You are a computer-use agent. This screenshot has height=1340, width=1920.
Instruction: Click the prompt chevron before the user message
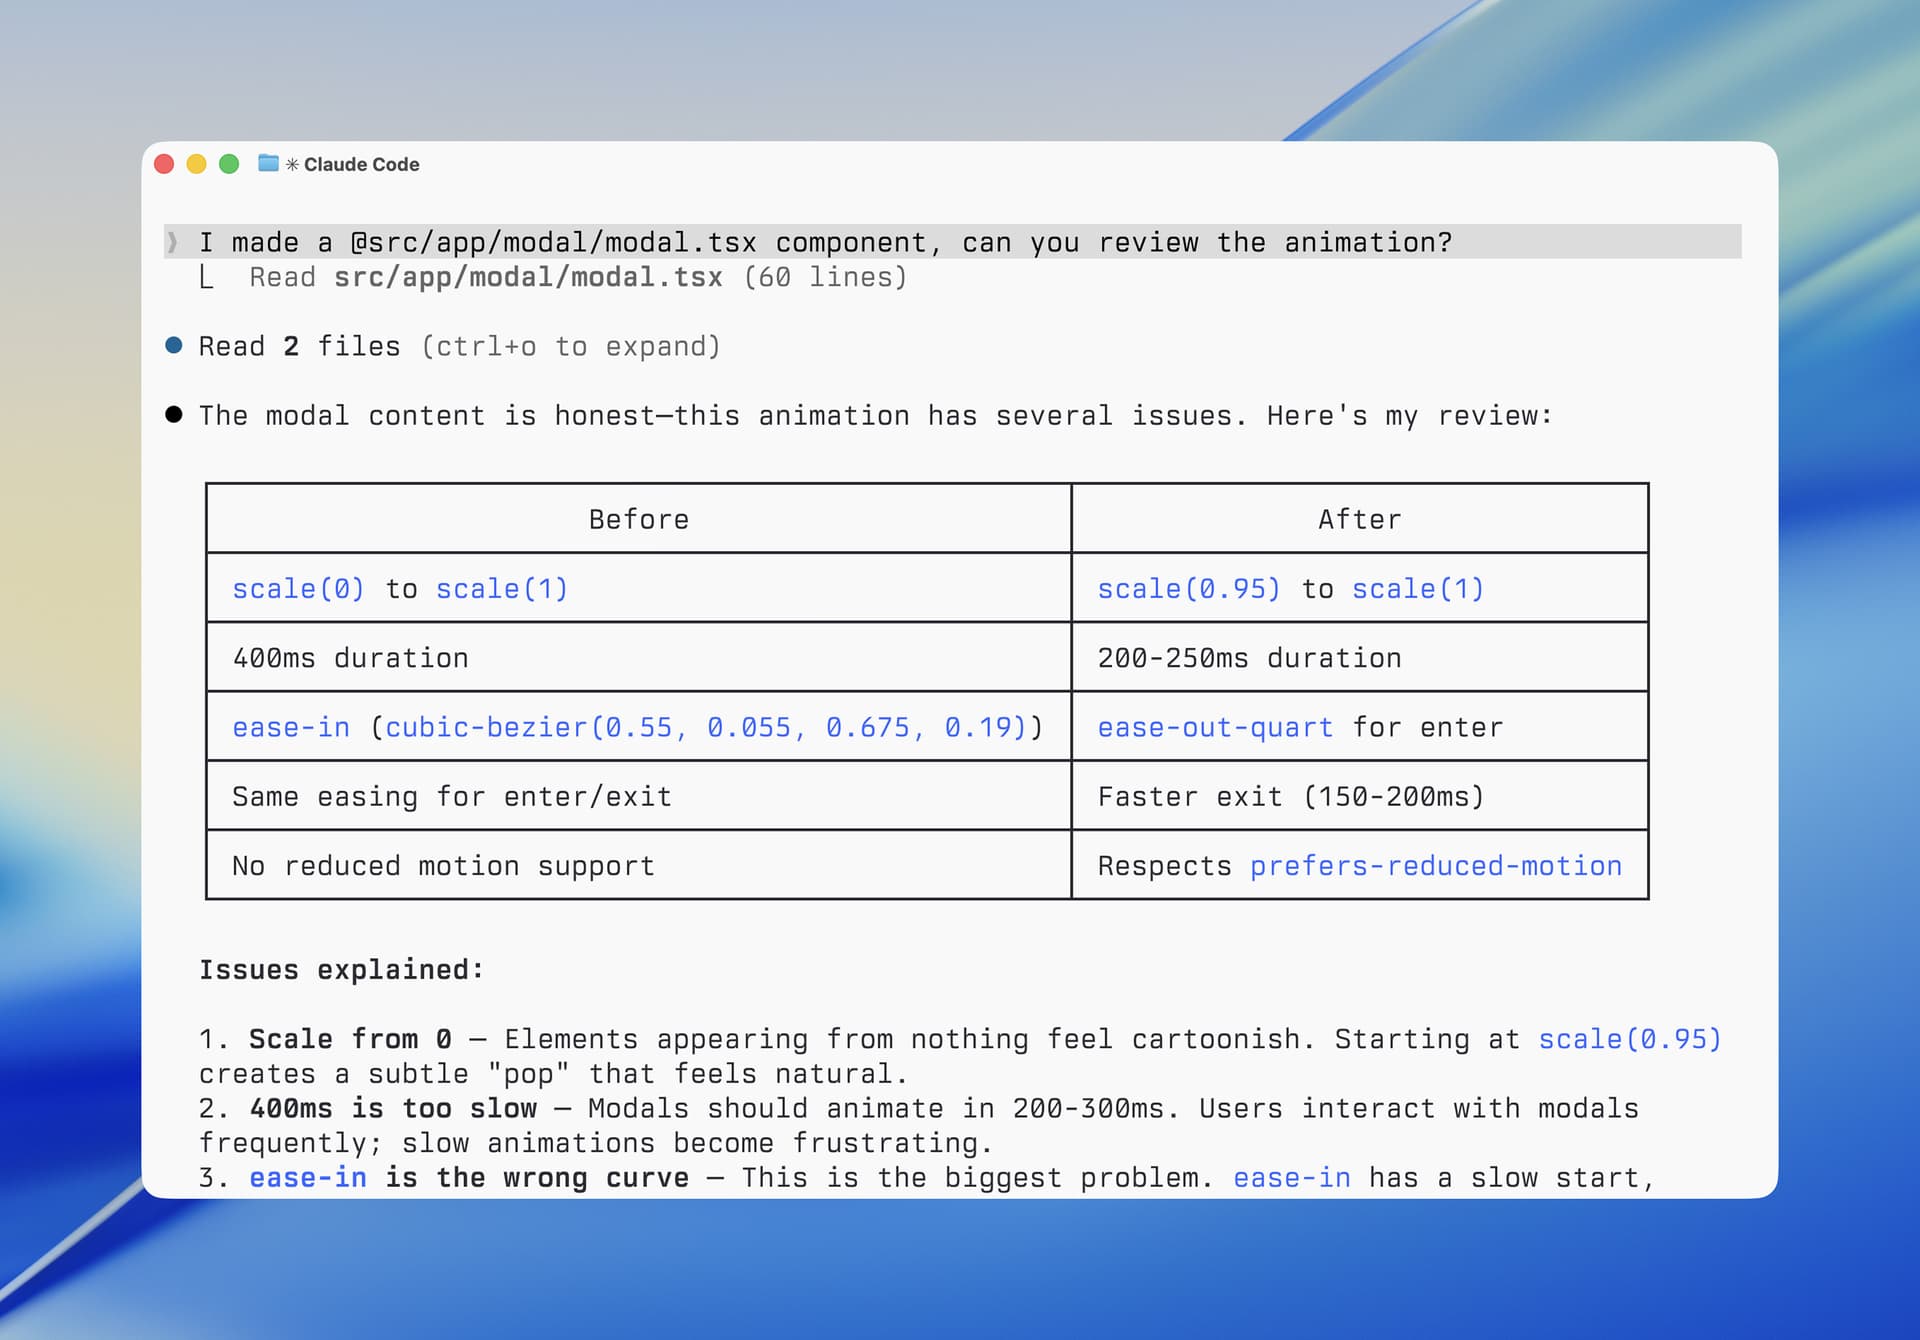pyautogui.click(x=173, y=242)
